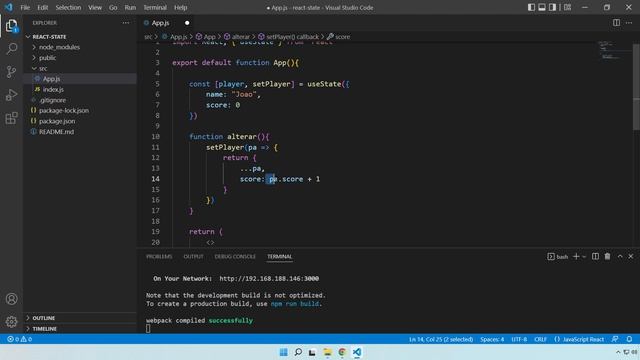
Task: Click unsaved dot on App.js tab
Action: click(x=187, y=23)
